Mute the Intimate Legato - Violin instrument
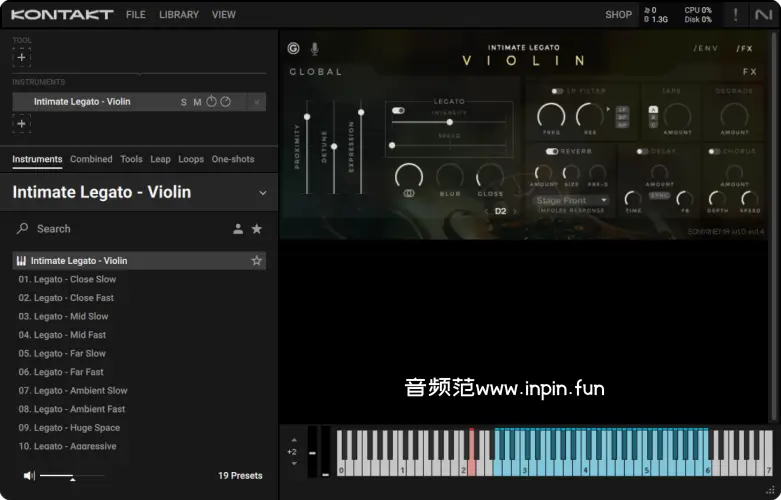The width and height of the screenshot is (781, 500). 197,102
